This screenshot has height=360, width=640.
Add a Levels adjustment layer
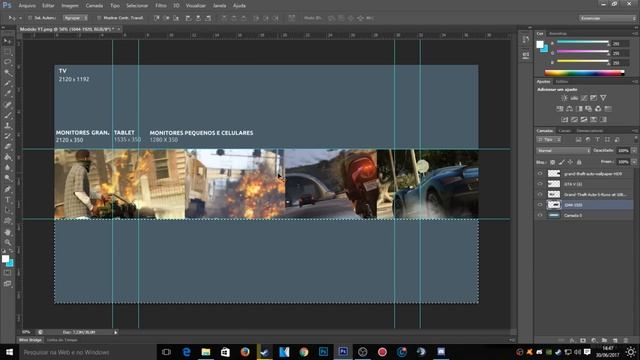(574, 98)
